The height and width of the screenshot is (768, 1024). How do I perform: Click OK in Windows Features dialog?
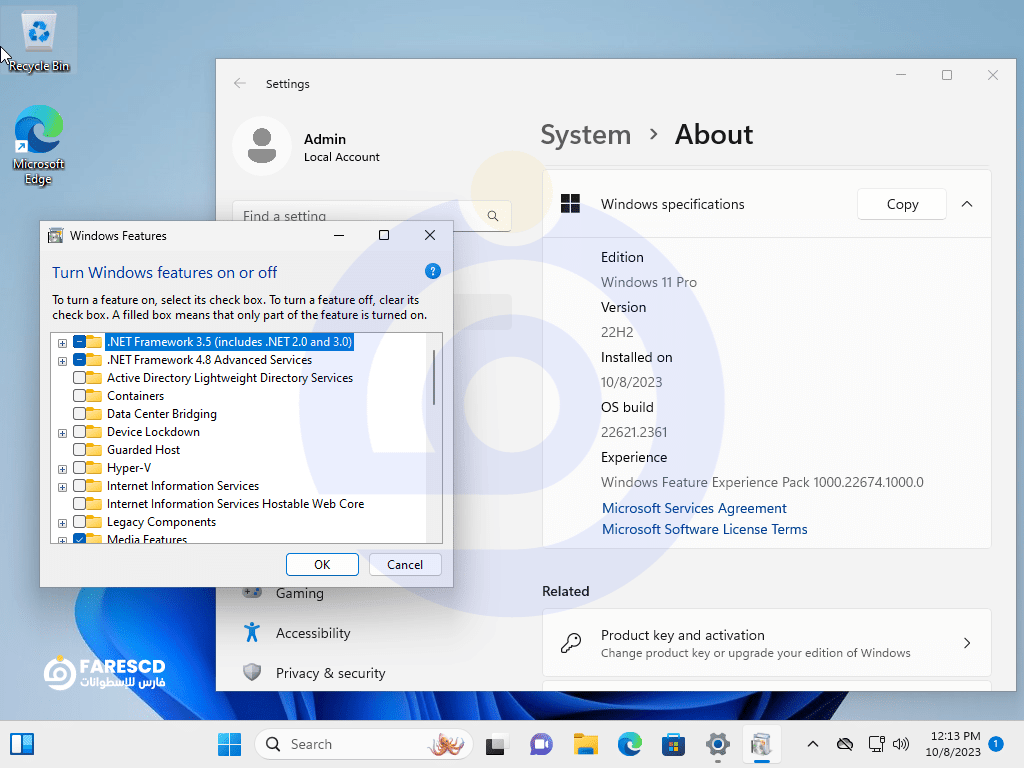pos(322,564)
